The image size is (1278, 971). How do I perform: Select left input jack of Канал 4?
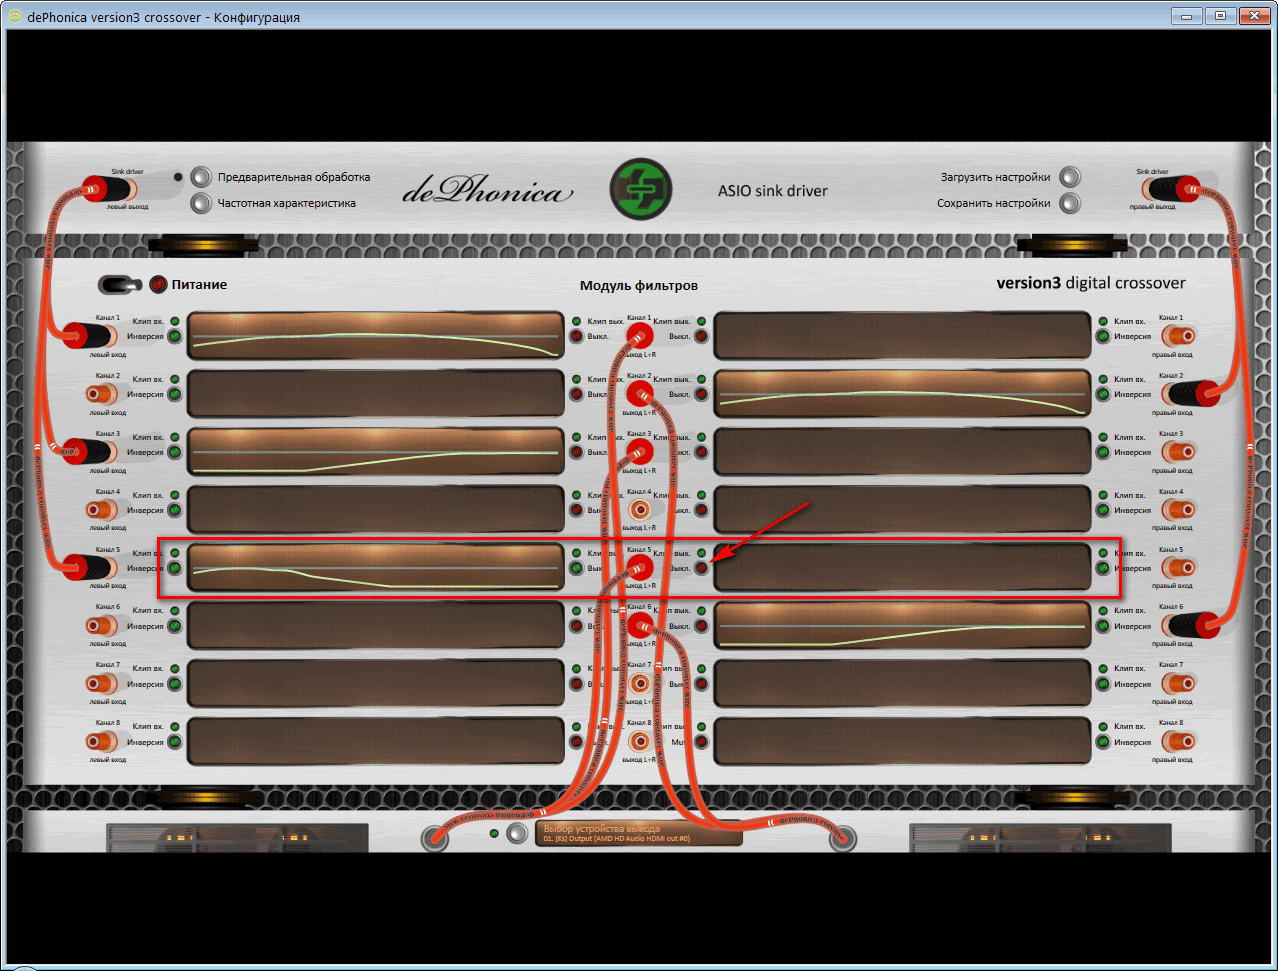point(100,510)
